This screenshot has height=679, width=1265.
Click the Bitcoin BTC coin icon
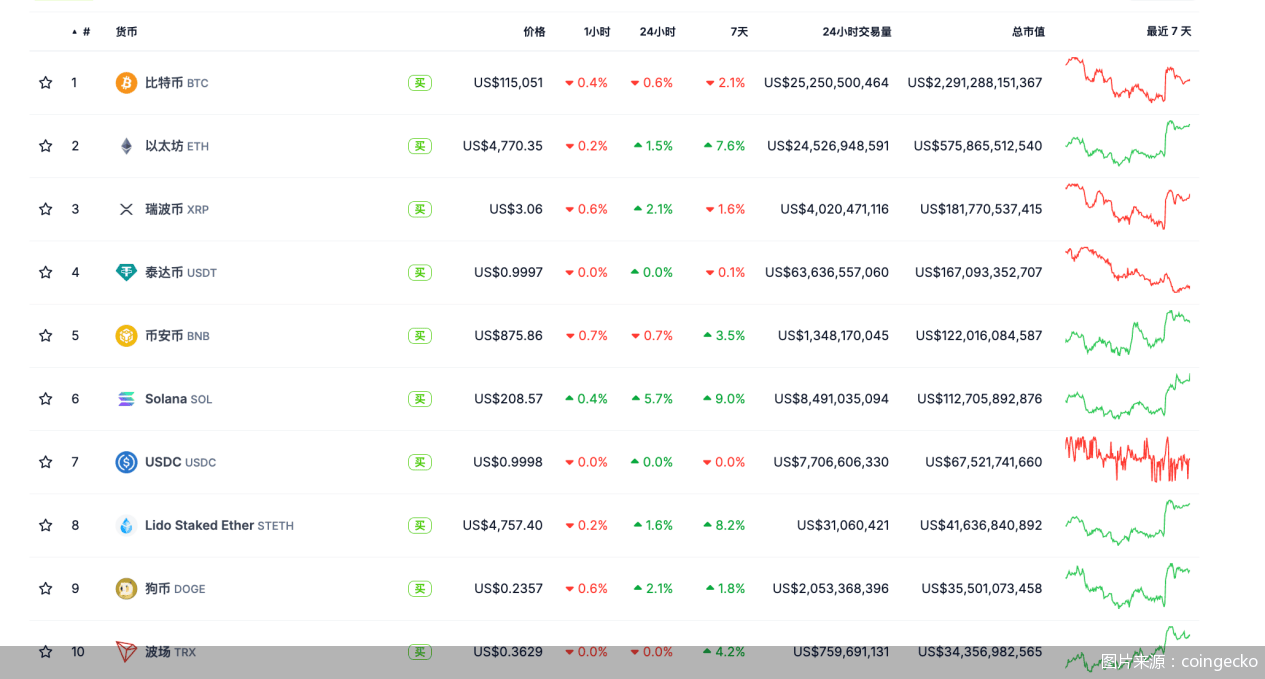(x=126, y=83)
